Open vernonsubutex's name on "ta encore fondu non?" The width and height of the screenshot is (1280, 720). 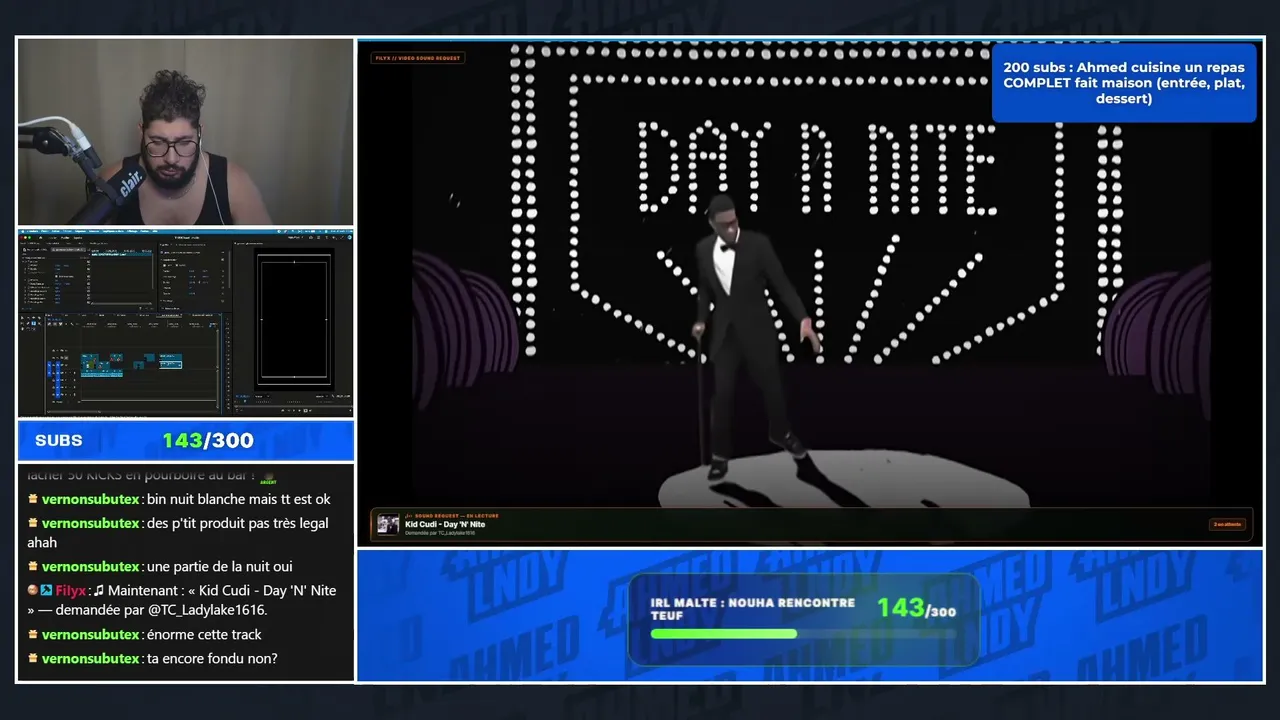[x=90, y=659]
